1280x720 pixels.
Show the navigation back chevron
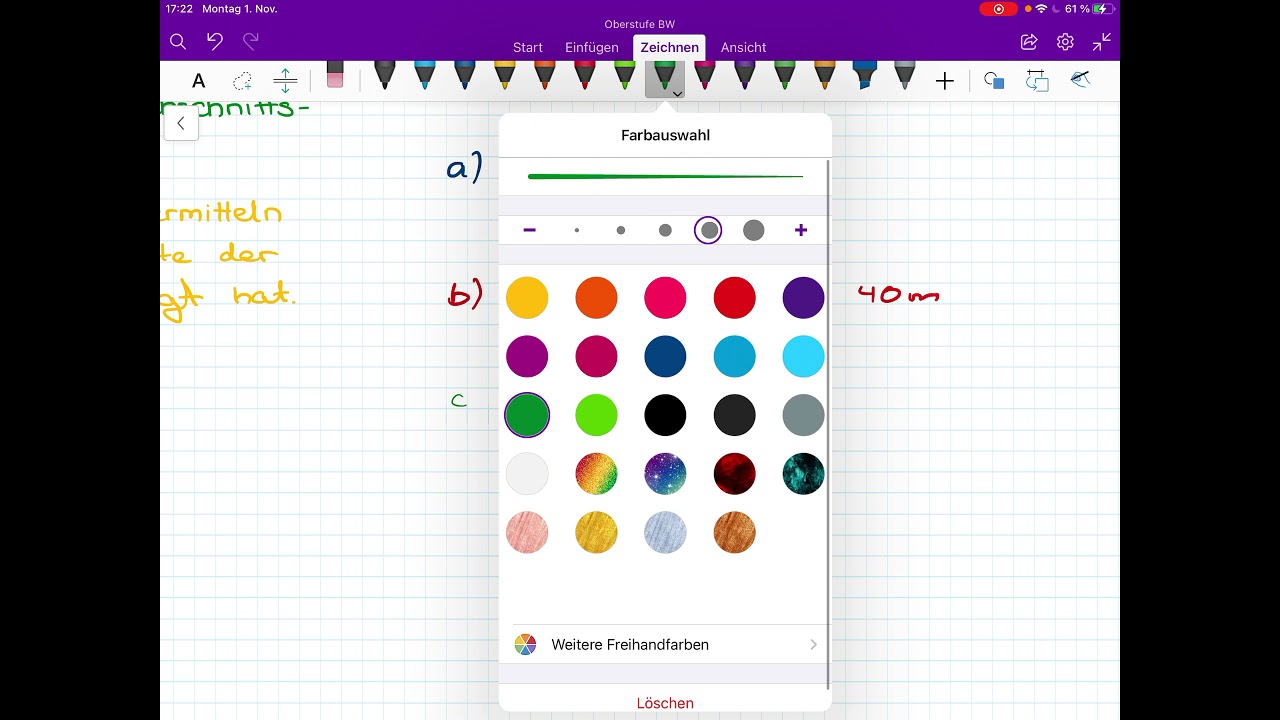(x=181, y=124)
